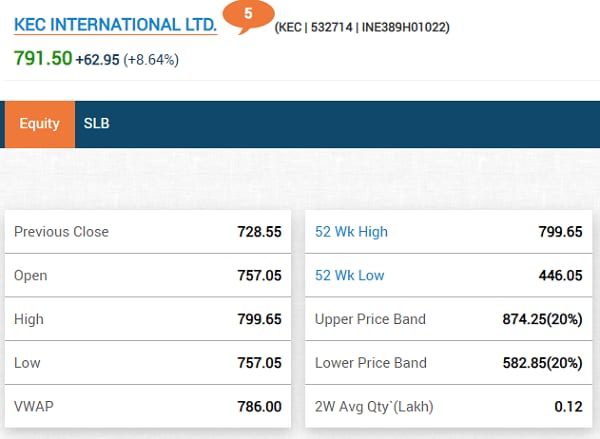600x439 pixels.
Task: Switch to the SLB tab
Action: point(97,124)
